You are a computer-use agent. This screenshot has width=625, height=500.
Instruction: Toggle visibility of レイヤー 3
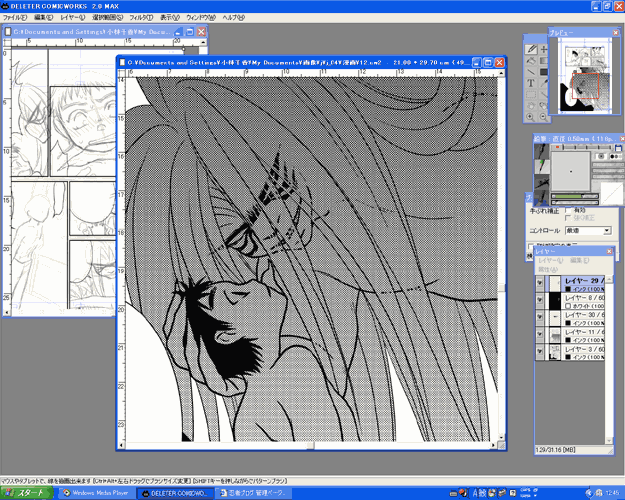[539, 352]
